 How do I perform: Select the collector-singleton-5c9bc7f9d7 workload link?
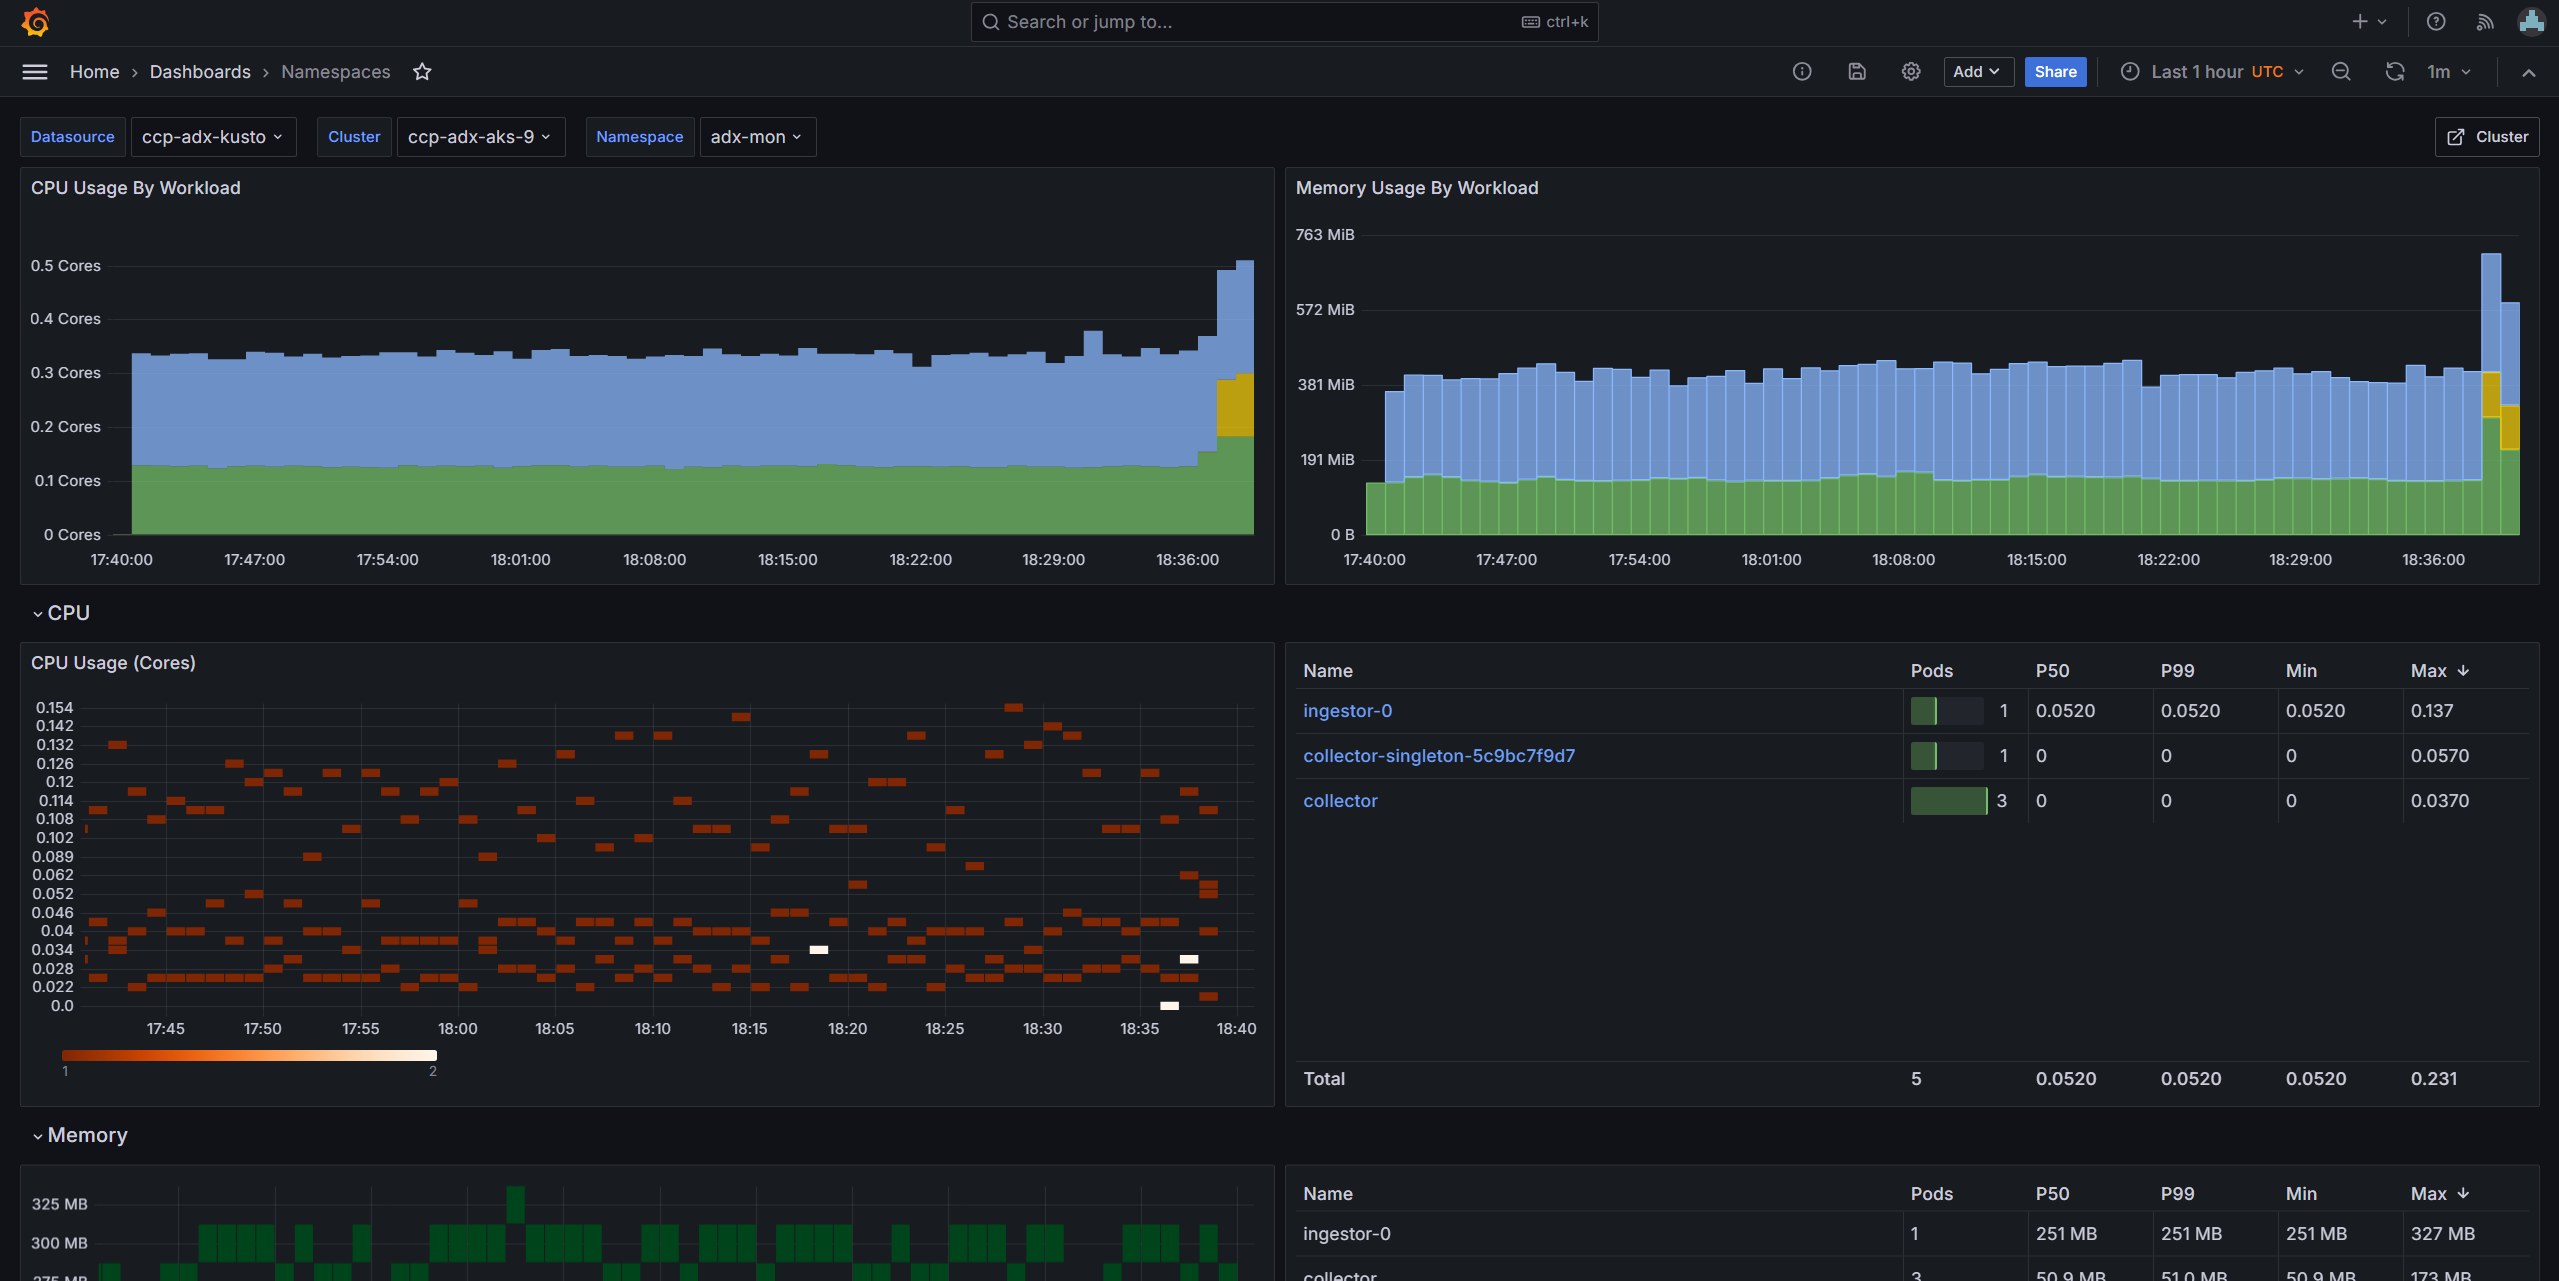(1437, 755)
